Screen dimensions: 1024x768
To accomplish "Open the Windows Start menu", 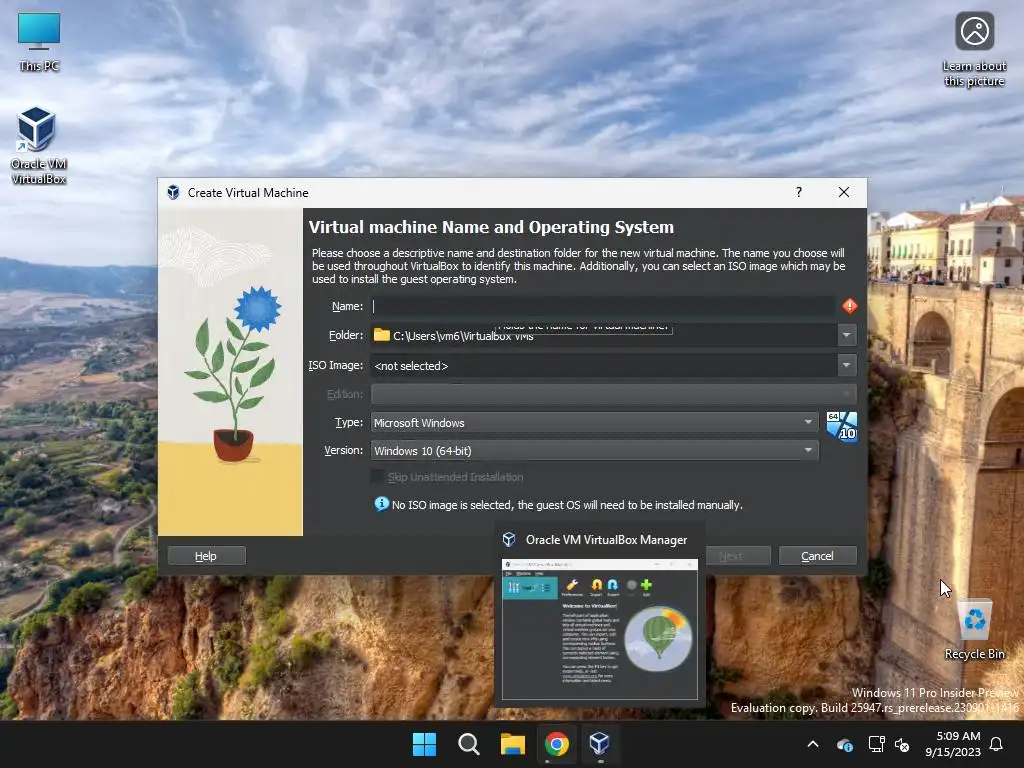I will 424,744.
